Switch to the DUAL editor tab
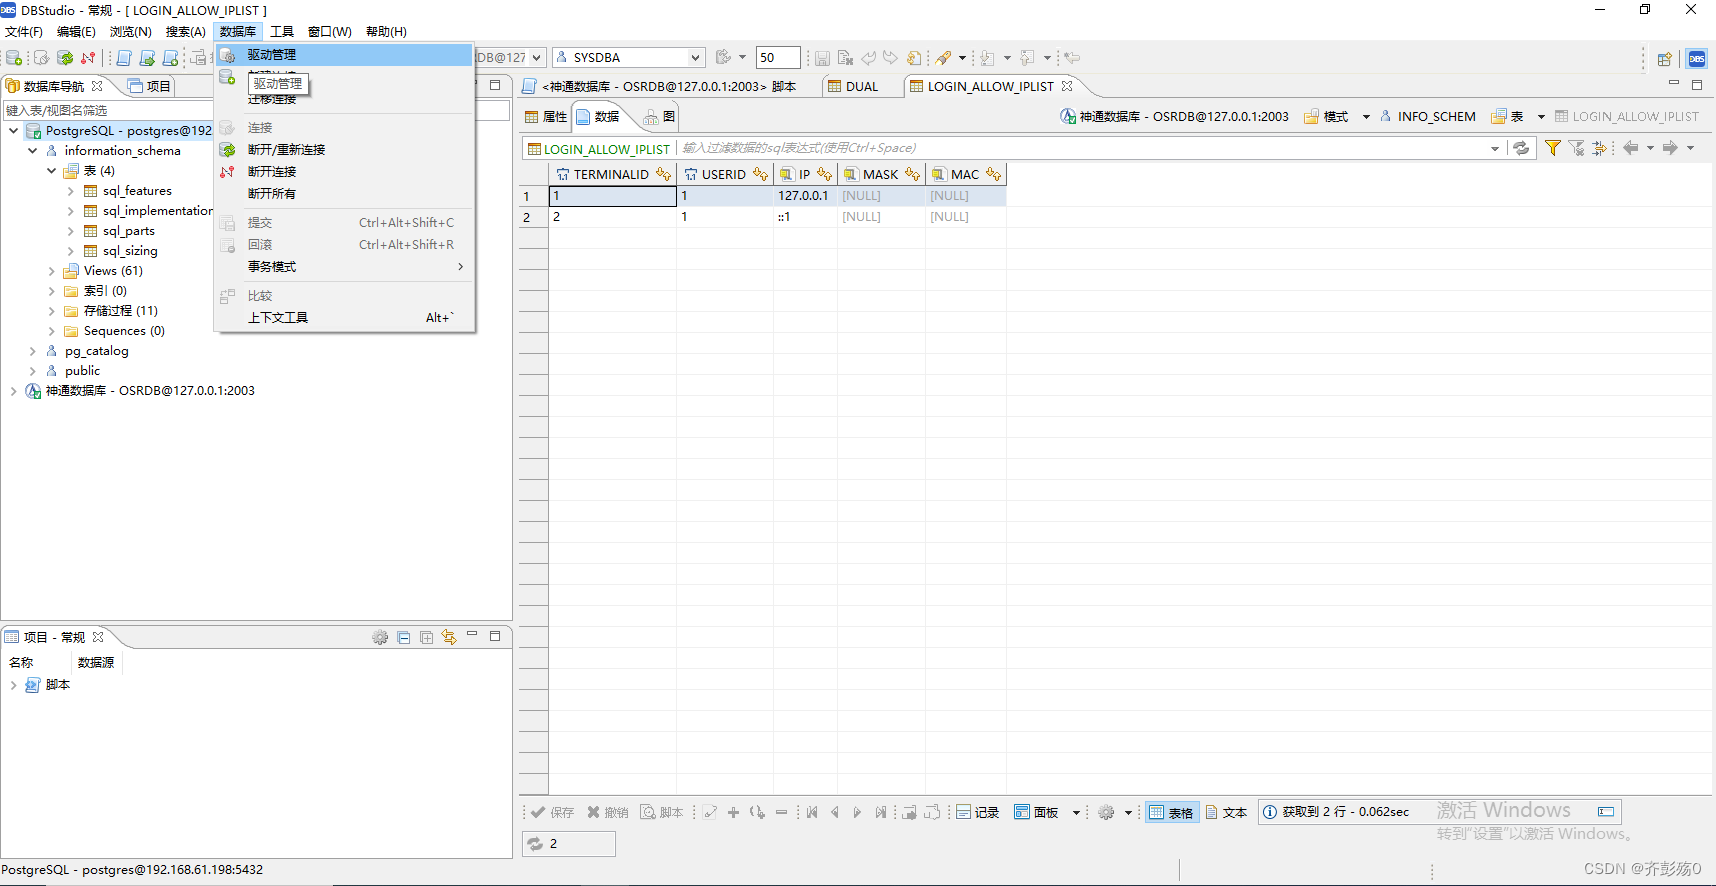Image resolution: width=1716 pixels, height=886 pixels. [852, 87]
